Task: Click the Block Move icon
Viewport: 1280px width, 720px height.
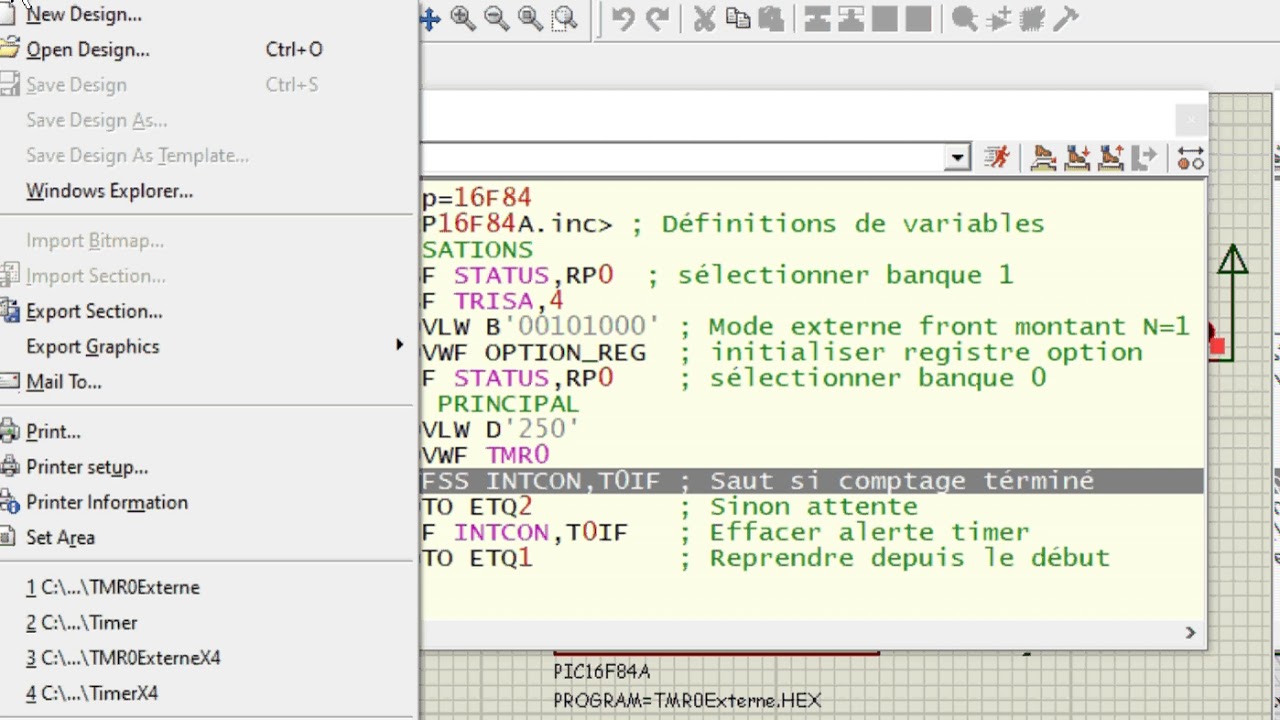Action: tap(851, 18)
